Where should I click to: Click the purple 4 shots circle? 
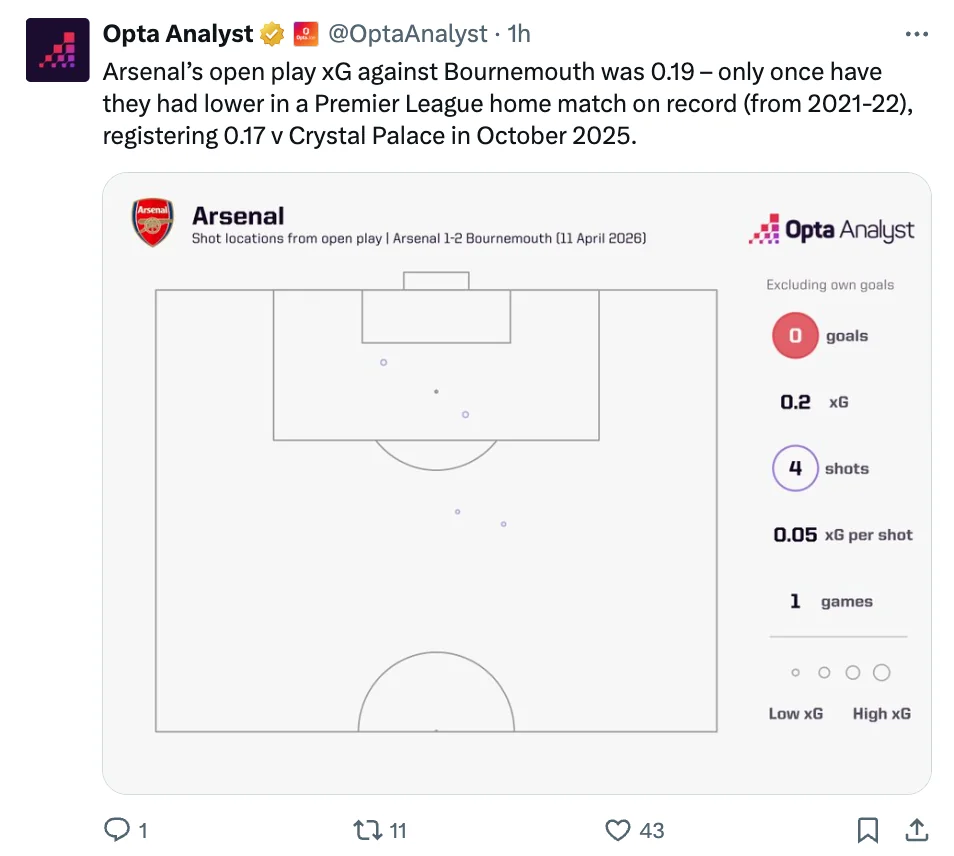795,468
